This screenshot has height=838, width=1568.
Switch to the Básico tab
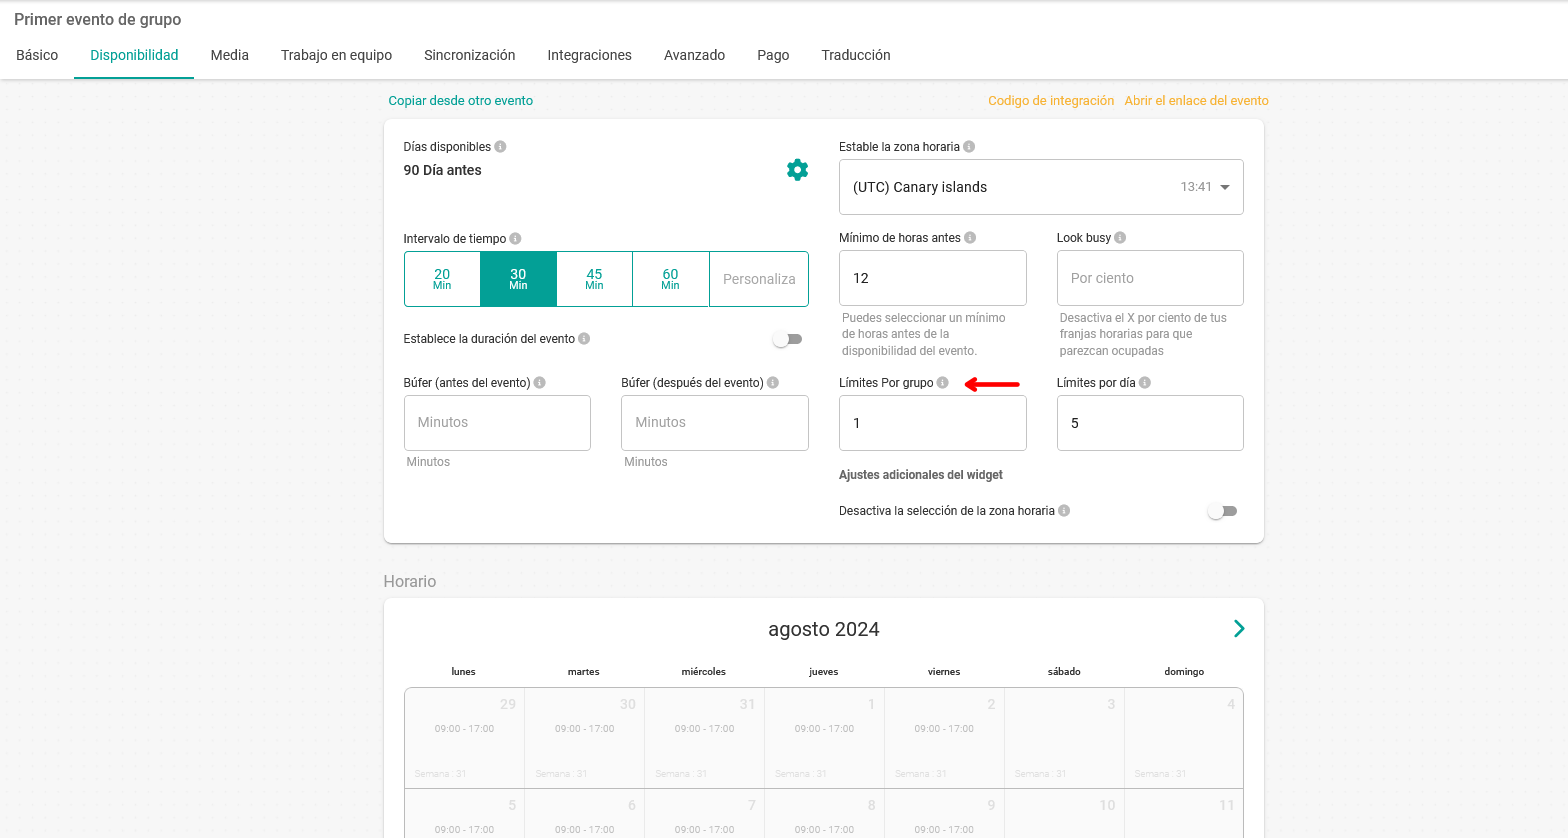(x=37, y=56)
